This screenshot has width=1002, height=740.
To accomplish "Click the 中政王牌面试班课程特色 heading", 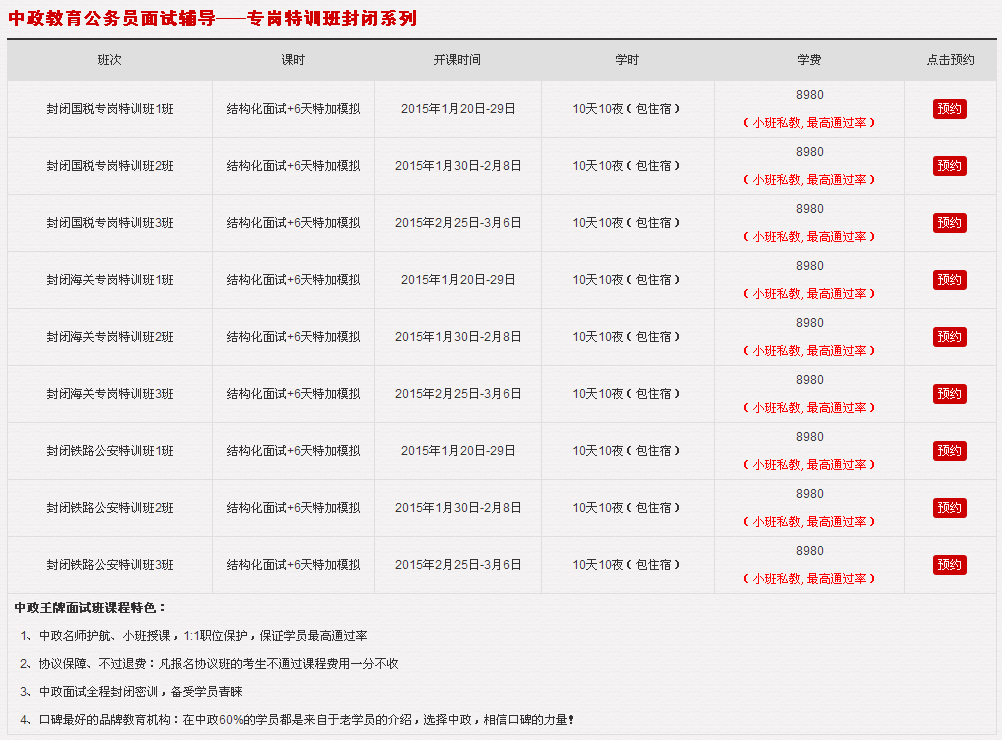I will tap(91, 607).
